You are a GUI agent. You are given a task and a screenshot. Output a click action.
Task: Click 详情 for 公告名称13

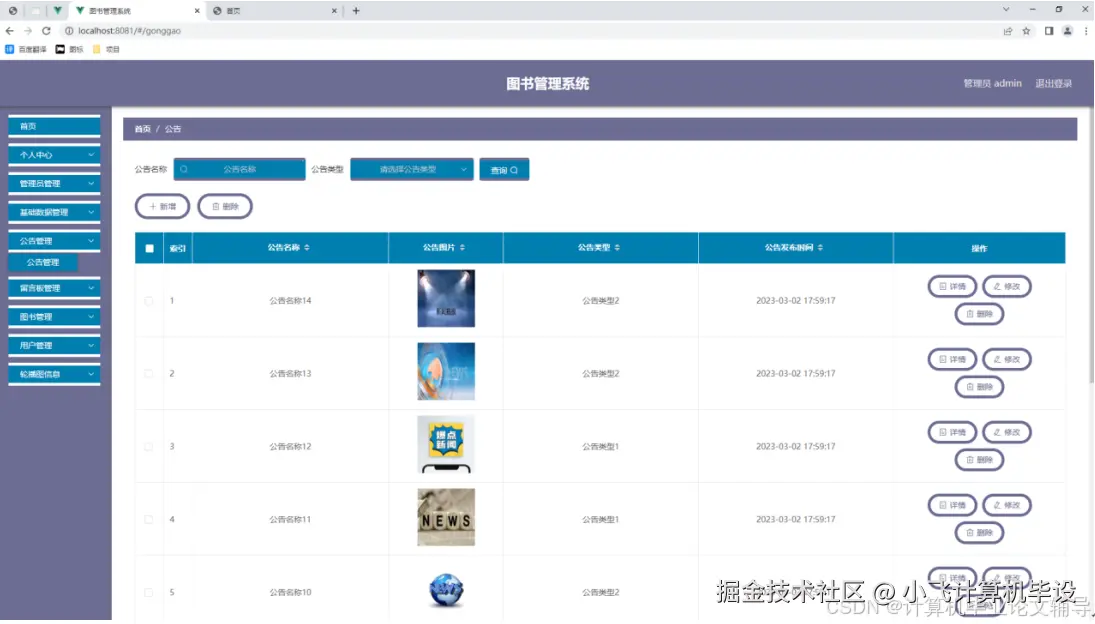[953, 359]
